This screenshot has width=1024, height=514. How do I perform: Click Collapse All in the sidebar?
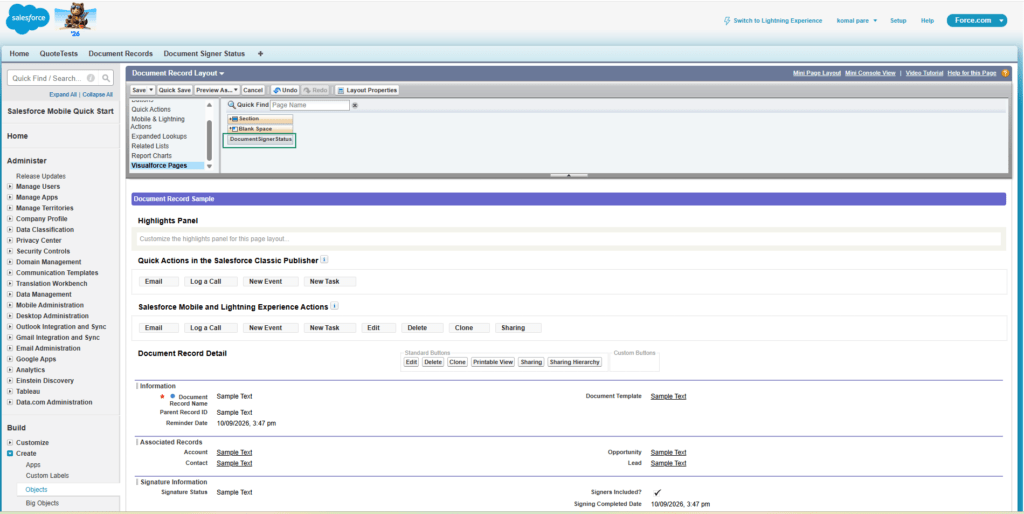(x=97, y=95)
